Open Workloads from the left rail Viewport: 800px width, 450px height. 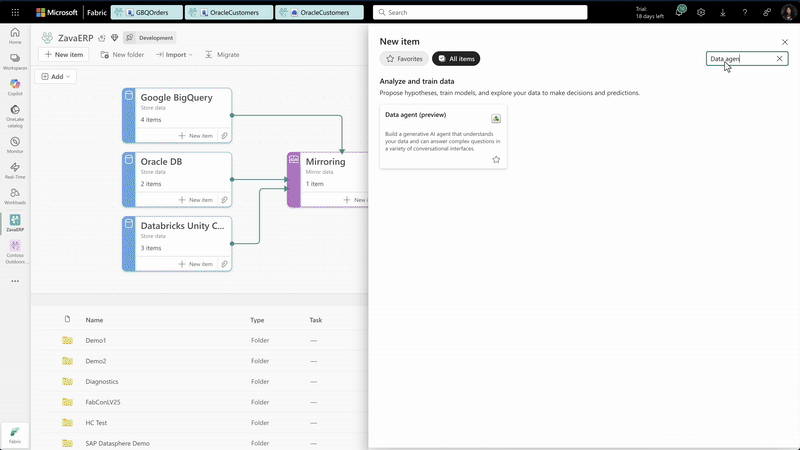[x=15, y=197]
